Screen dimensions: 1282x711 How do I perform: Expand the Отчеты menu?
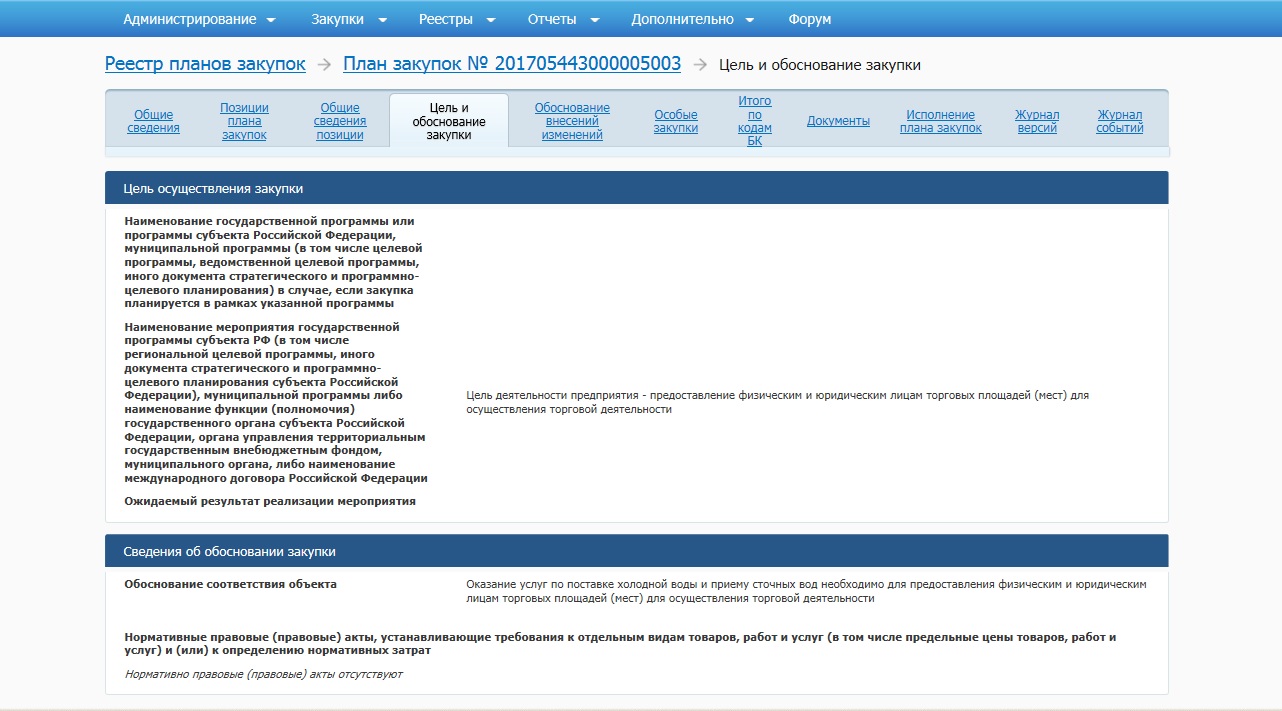click(x=564, y=19)
